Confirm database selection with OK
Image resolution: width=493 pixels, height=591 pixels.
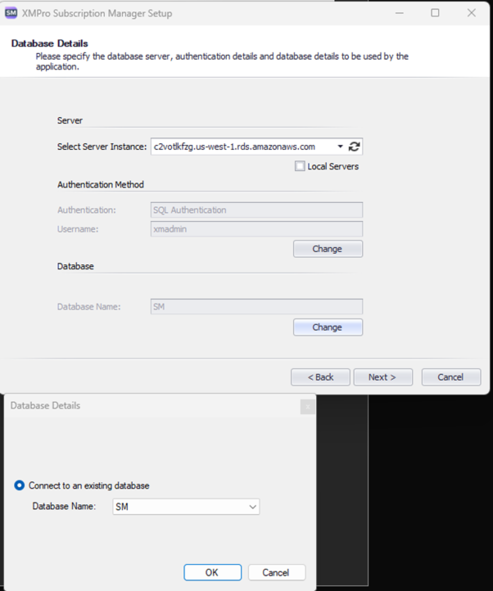pyautogui.click(x=212, y=573)
